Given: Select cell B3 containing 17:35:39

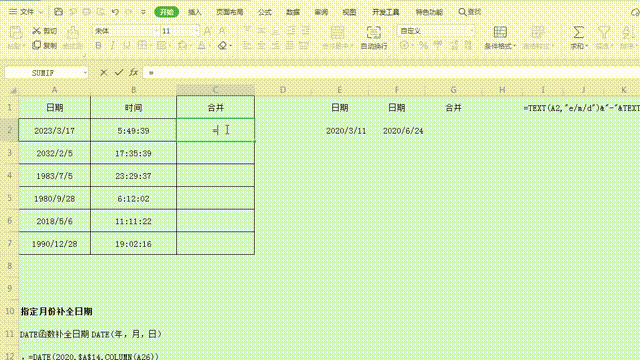Looking at the screenshot, I should [x=133, y=153].
